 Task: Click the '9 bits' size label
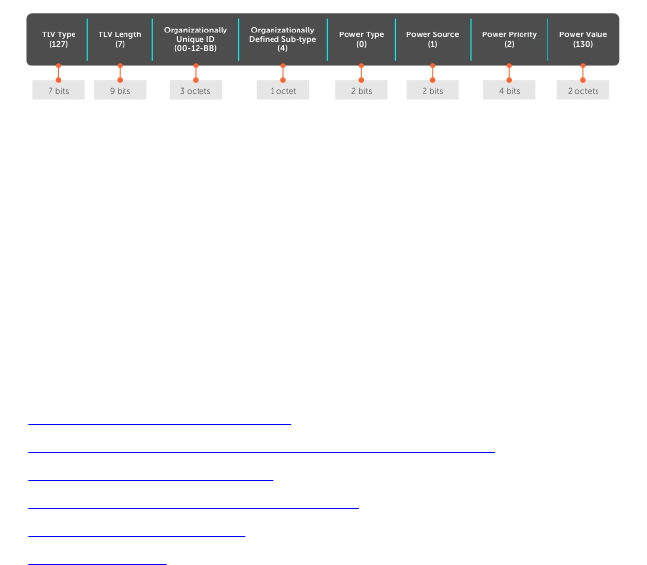point(120,90)
